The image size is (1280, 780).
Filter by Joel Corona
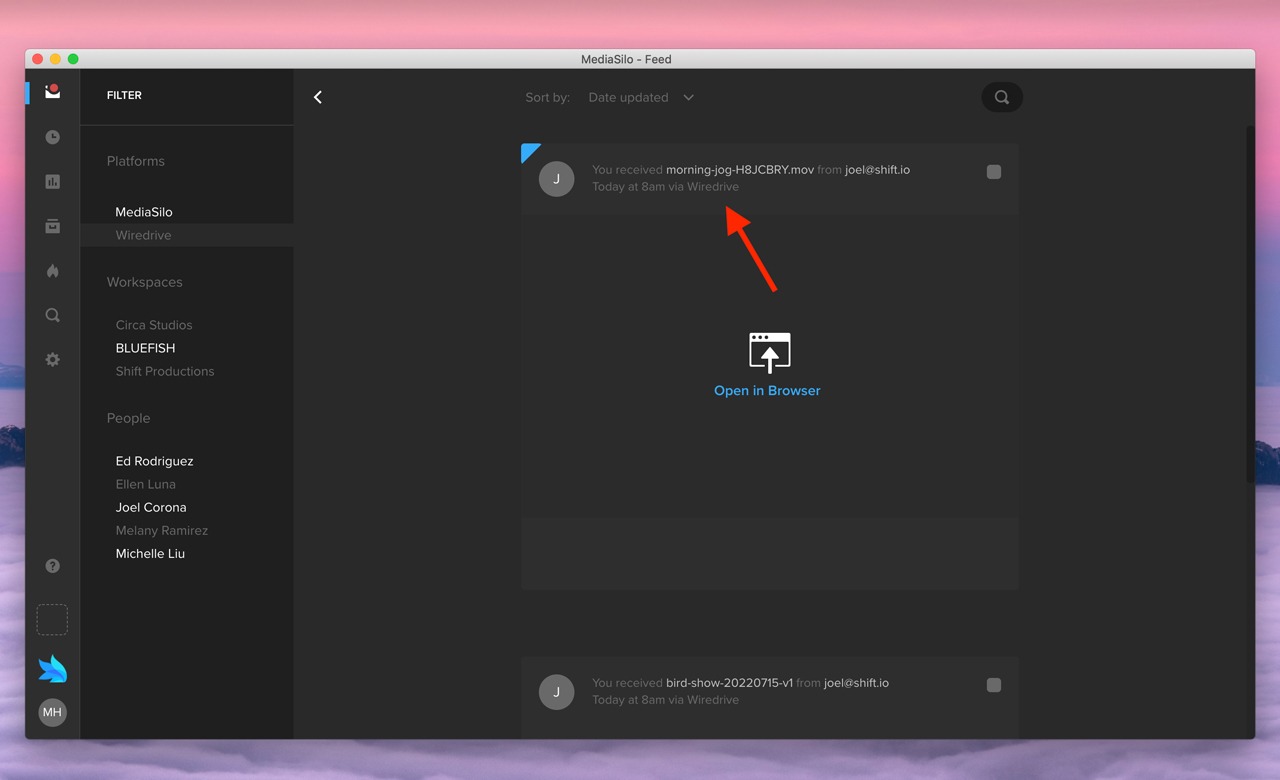coord(151,507)
